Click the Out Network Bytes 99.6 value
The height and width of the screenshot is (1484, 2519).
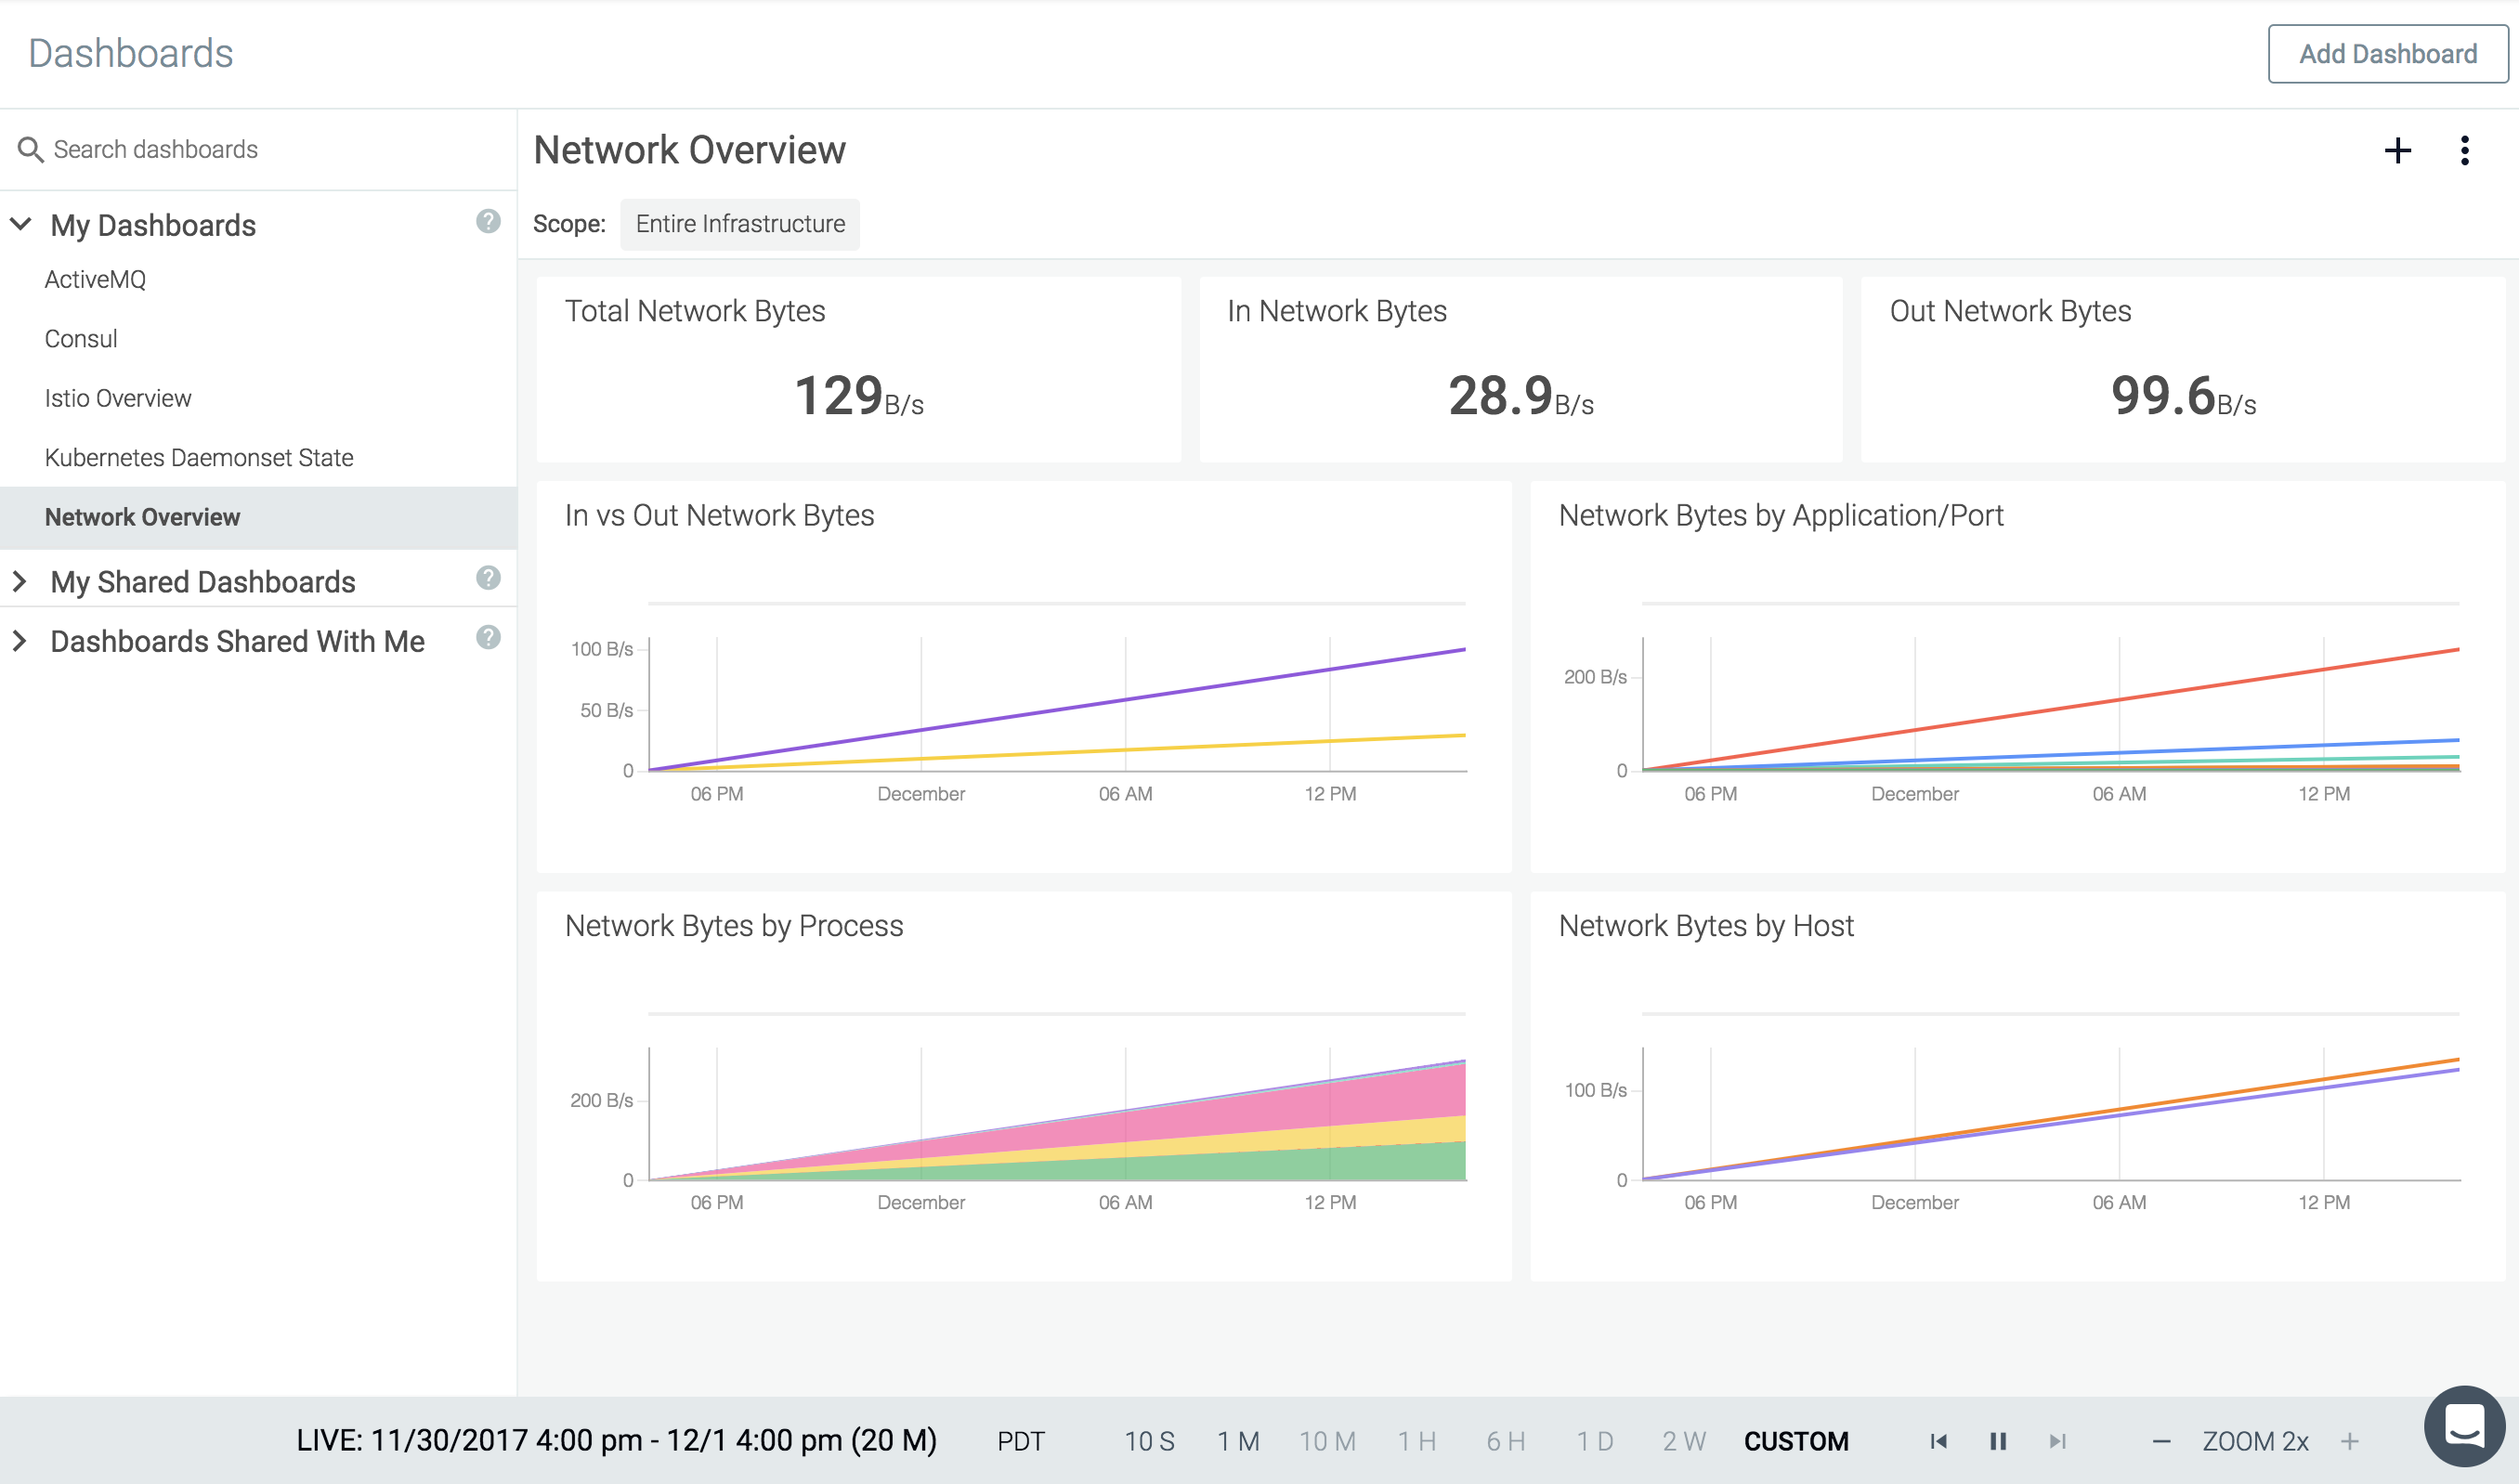[2183, 396]
